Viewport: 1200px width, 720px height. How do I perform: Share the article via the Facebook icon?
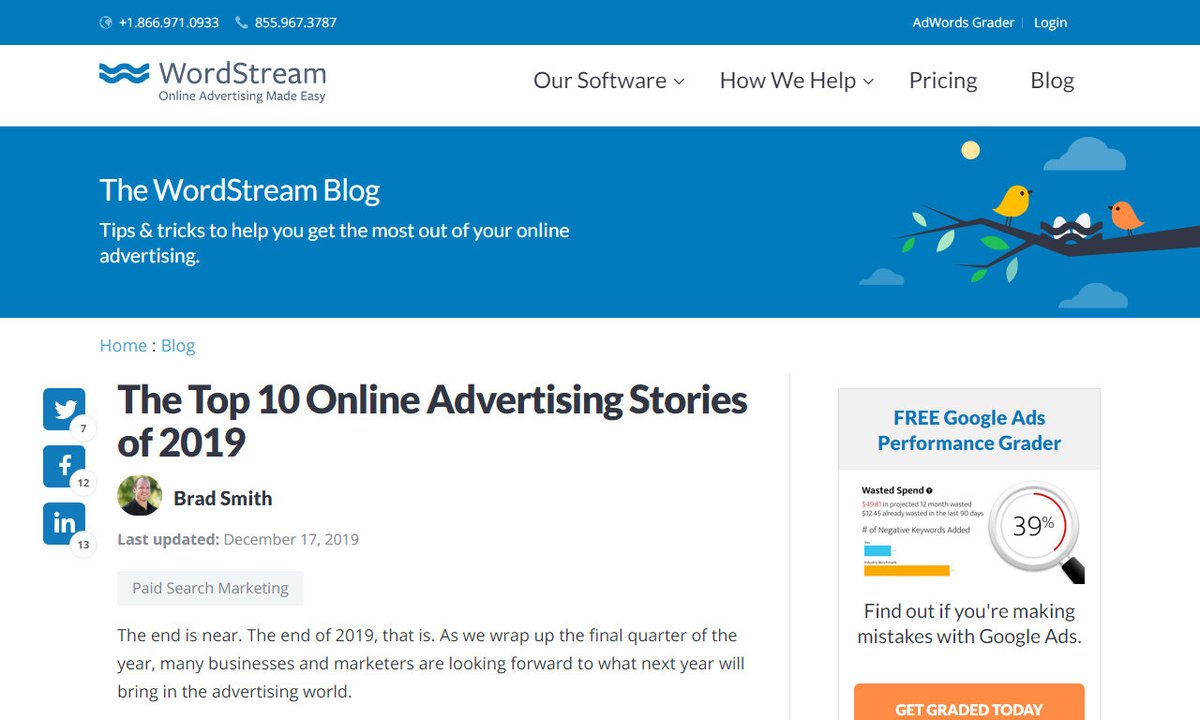click(64, 466)
